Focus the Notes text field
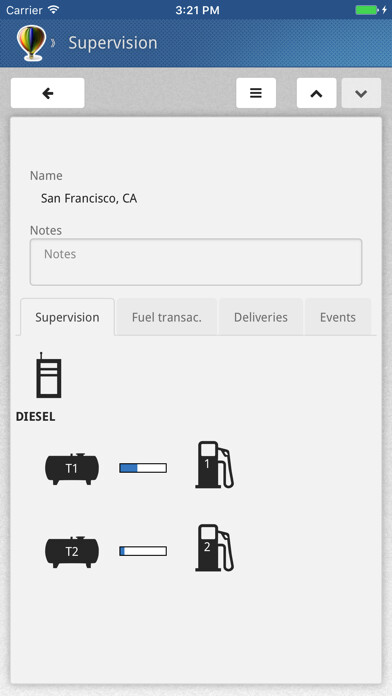 pos(196,262)
